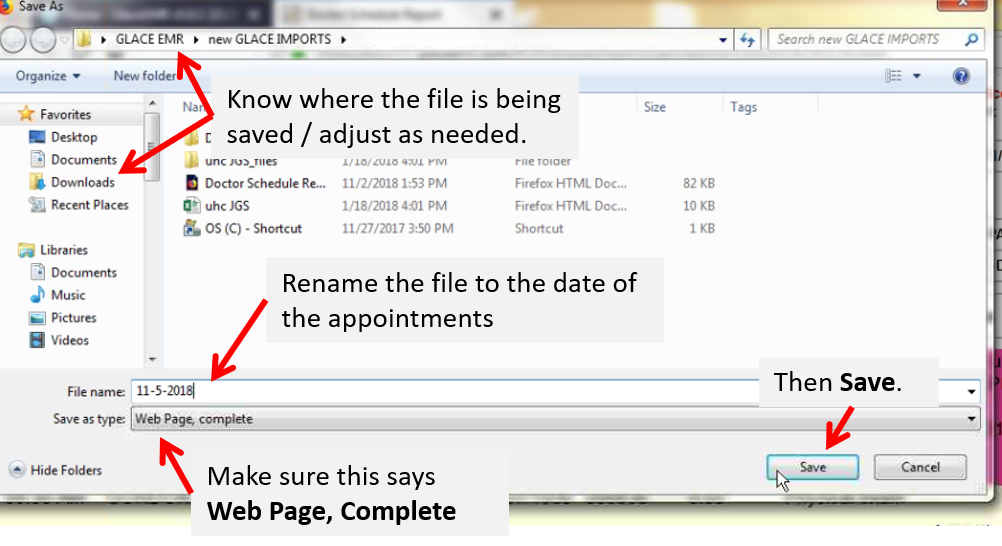1002x546 pixels.
Task: Click Hide Folders toggle
Action: click(56, 470)
